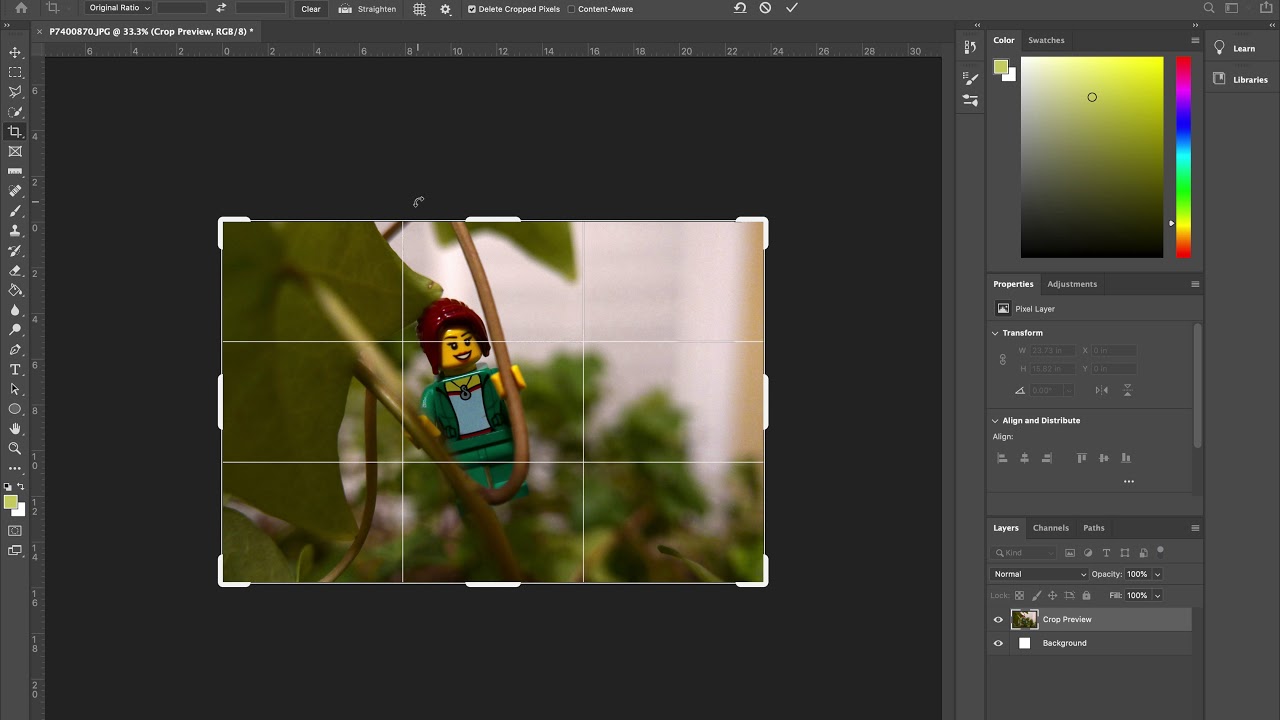
Task: Open crop overlay grid options
Action: coord(420,8)
